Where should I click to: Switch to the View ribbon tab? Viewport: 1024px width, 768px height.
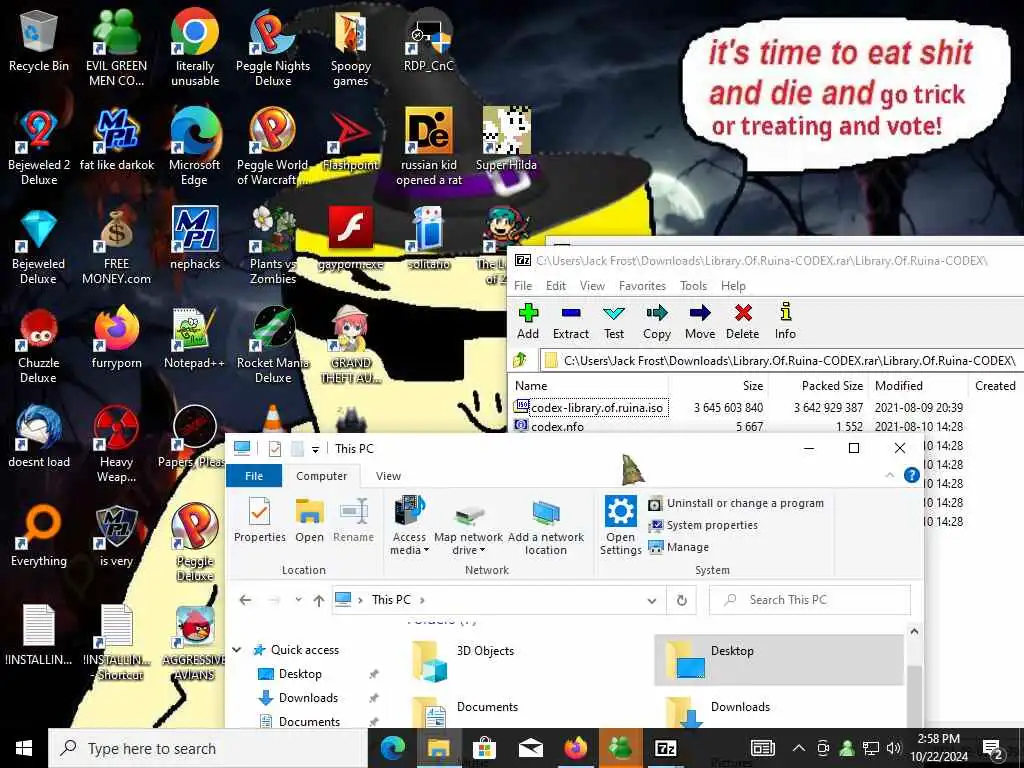point(389,476)
